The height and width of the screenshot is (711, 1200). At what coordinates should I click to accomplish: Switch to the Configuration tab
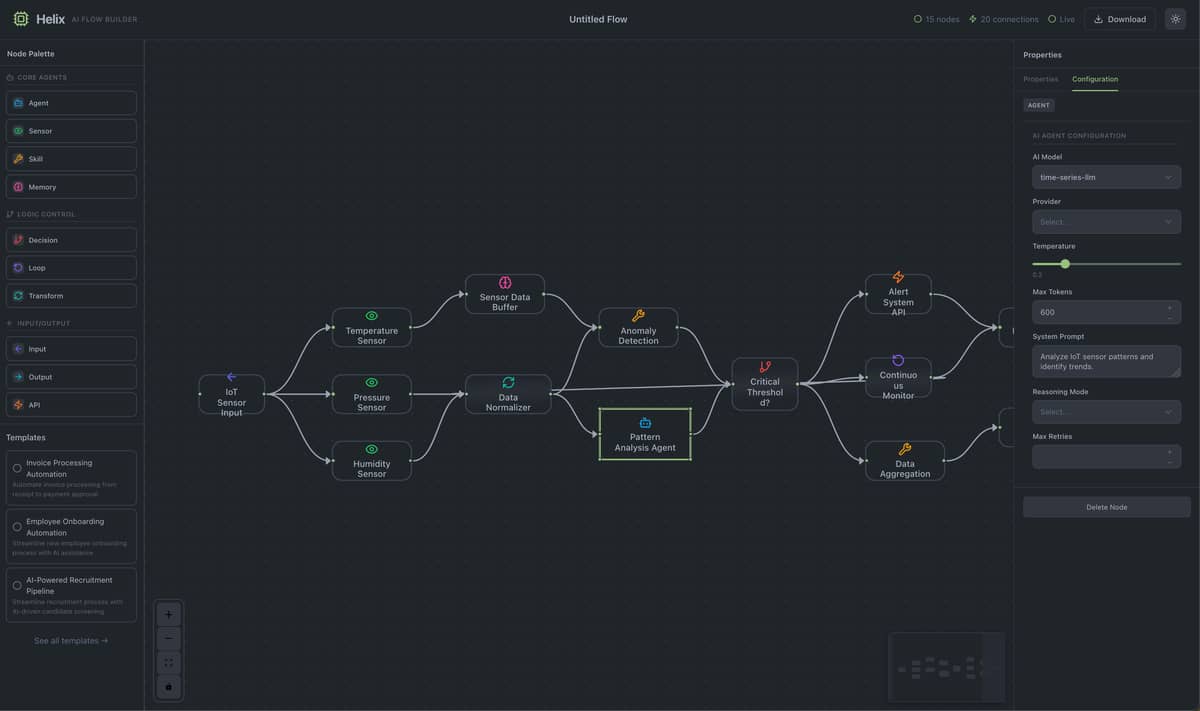click(x=1094, y=79)
